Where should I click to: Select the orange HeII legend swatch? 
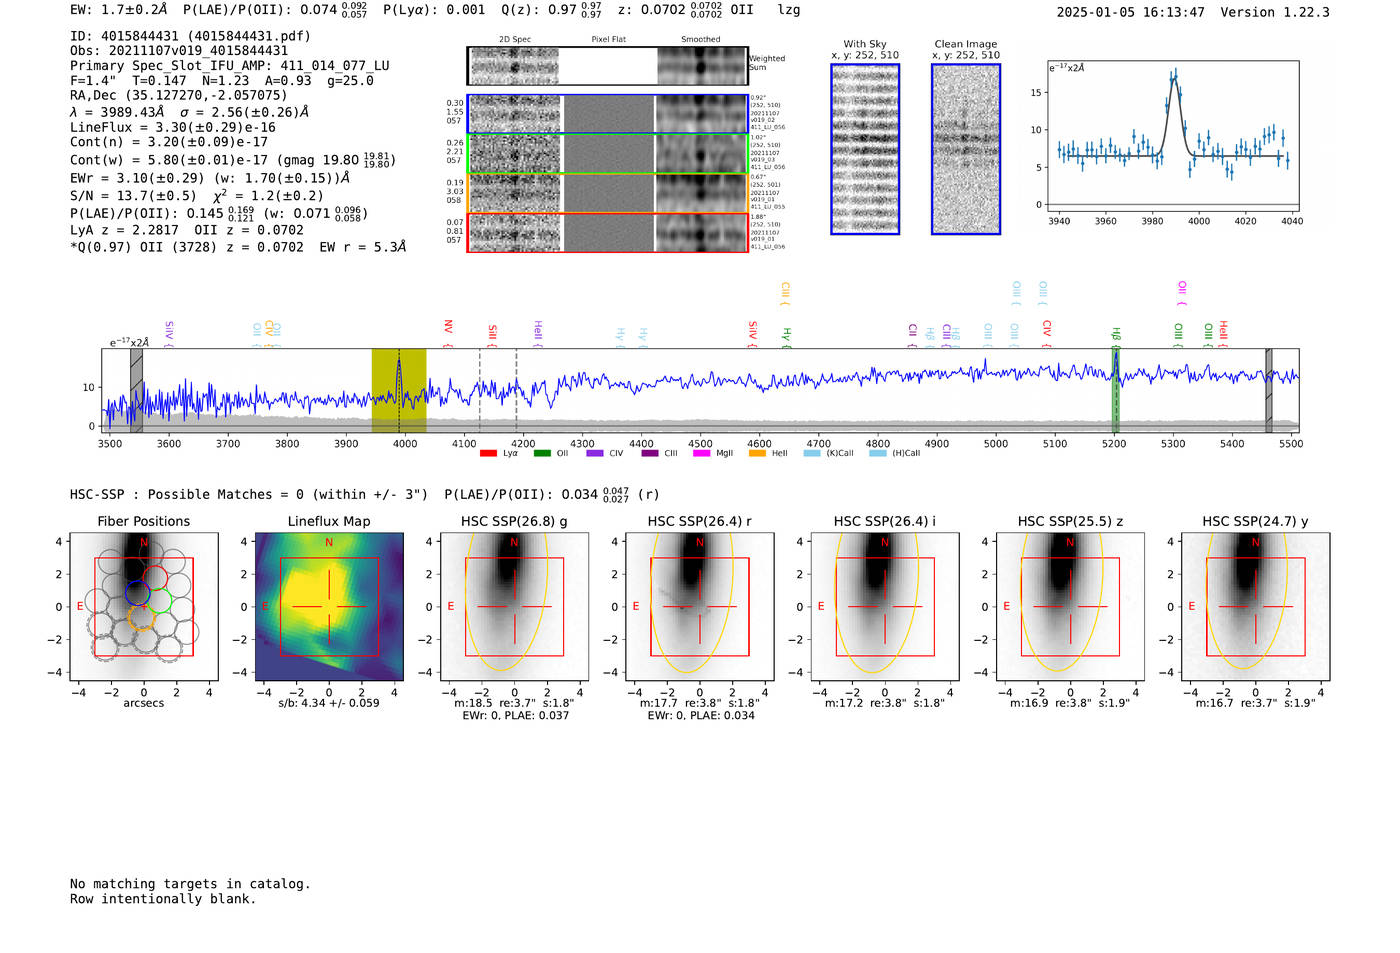point(757,454)
